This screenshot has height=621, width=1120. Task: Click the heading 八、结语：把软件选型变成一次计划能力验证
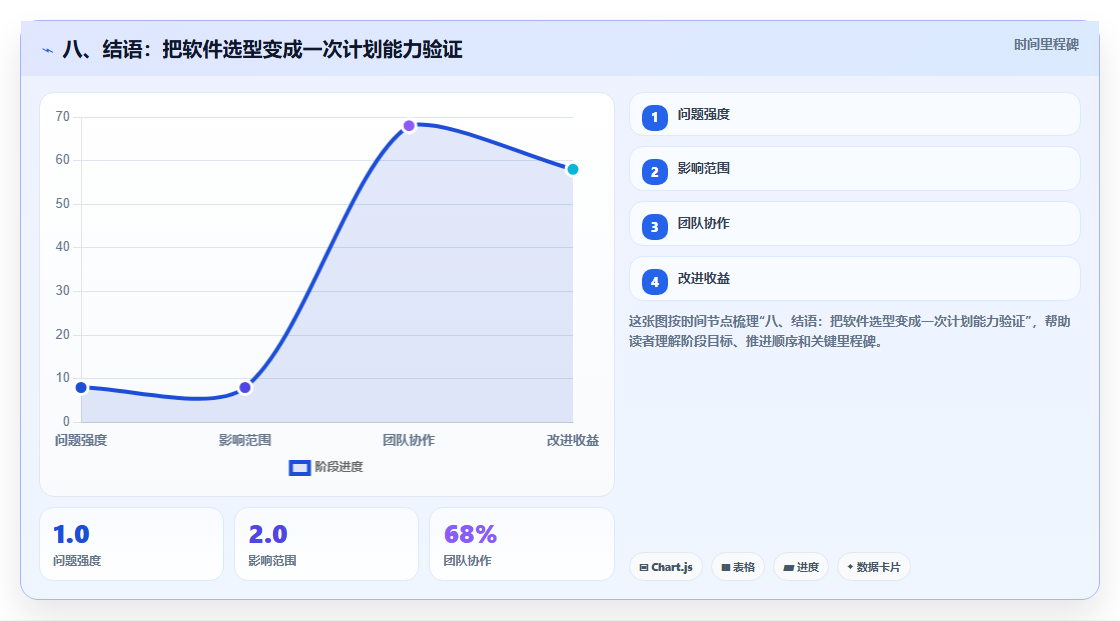[262, 49]
